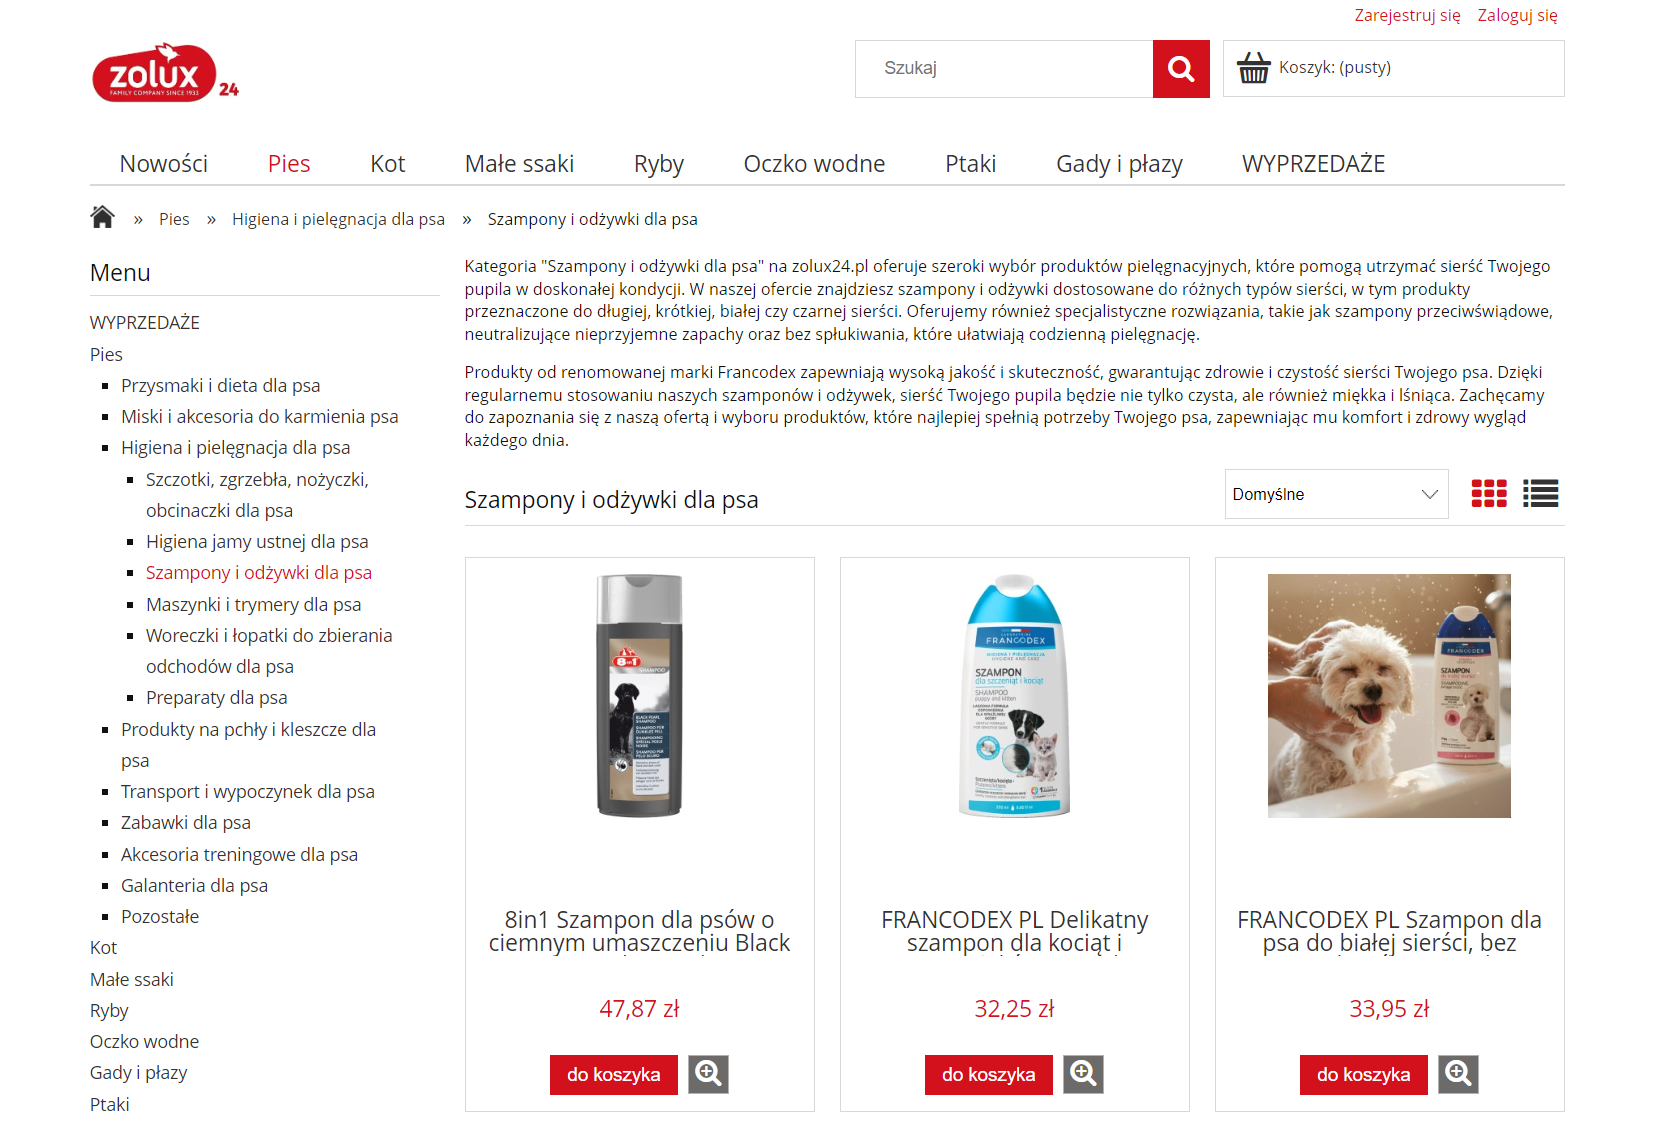1663x1125 pixels.
Task: Open the Domyślne sorting dropdown
Action: point(1336,494)
